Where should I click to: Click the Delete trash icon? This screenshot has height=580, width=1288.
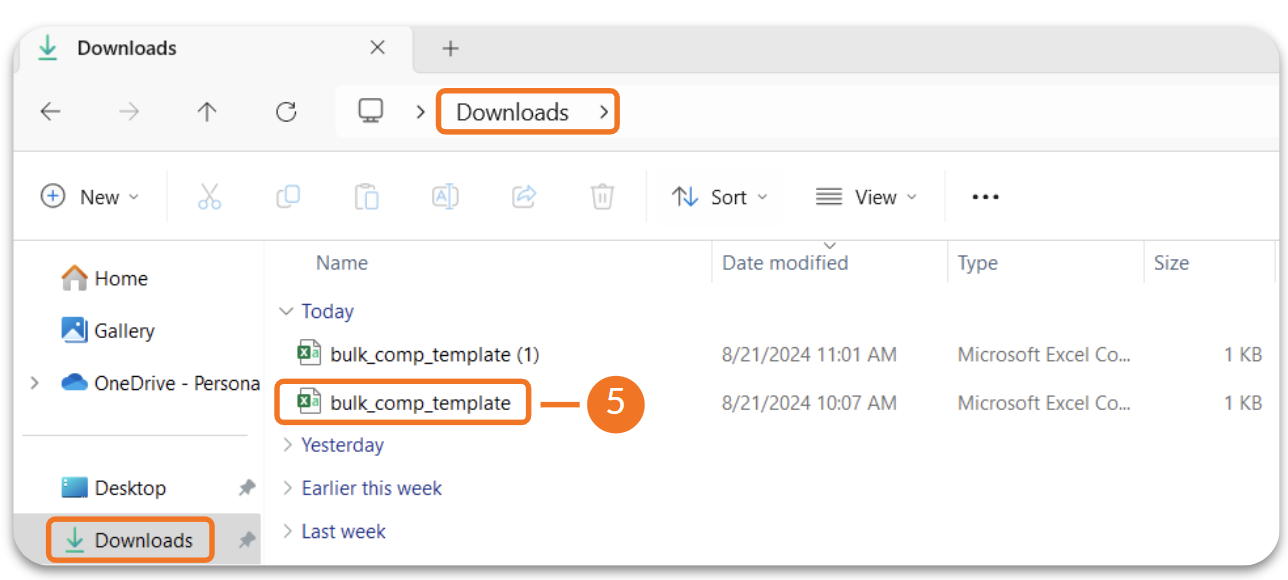602,197
